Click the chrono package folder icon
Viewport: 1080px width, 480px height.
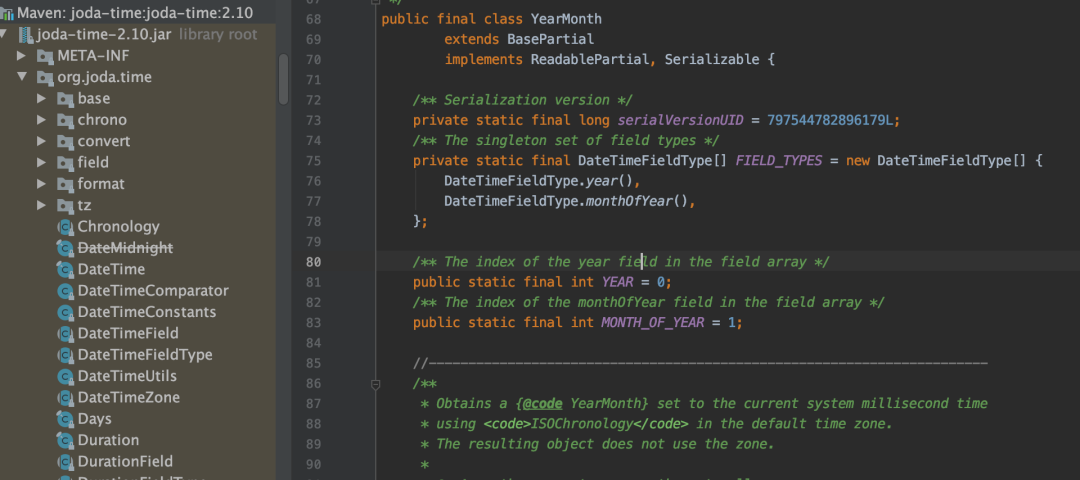point(65,120)
